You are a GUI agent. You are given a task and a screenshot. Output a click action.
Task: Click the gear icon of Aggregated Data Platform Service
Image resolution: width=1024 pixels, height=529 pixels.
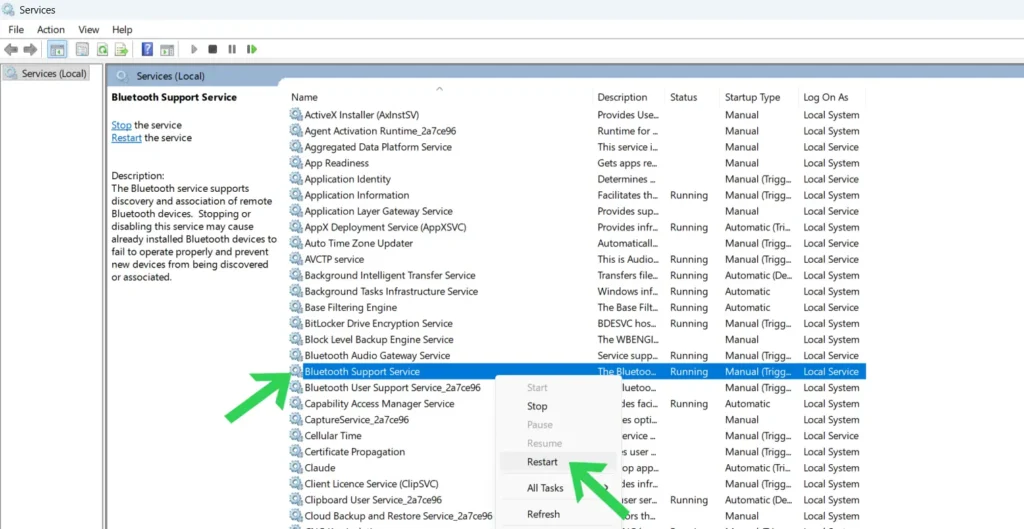[x=296, y=147]
